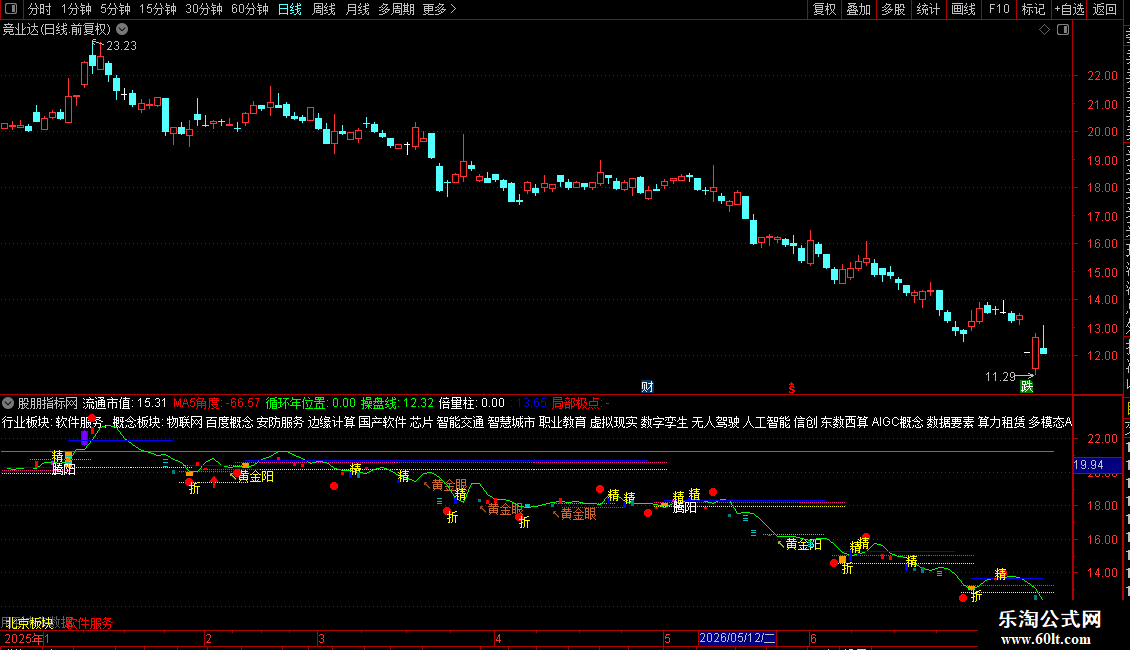Viewport: 1130px width, 650px height.
Task: Click the 边缘计算 concept label
Action: [331, 422]
